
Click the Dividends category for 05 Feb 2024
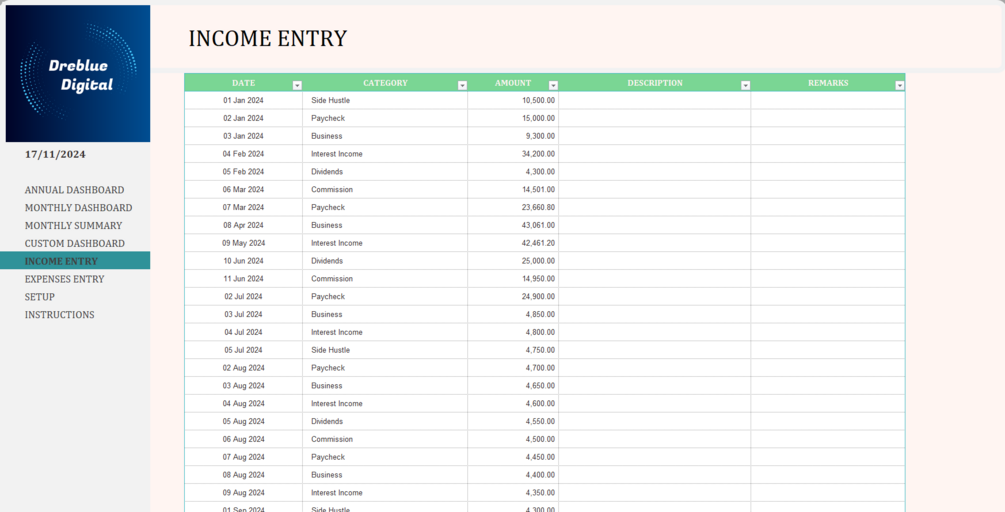pos(385,172)
